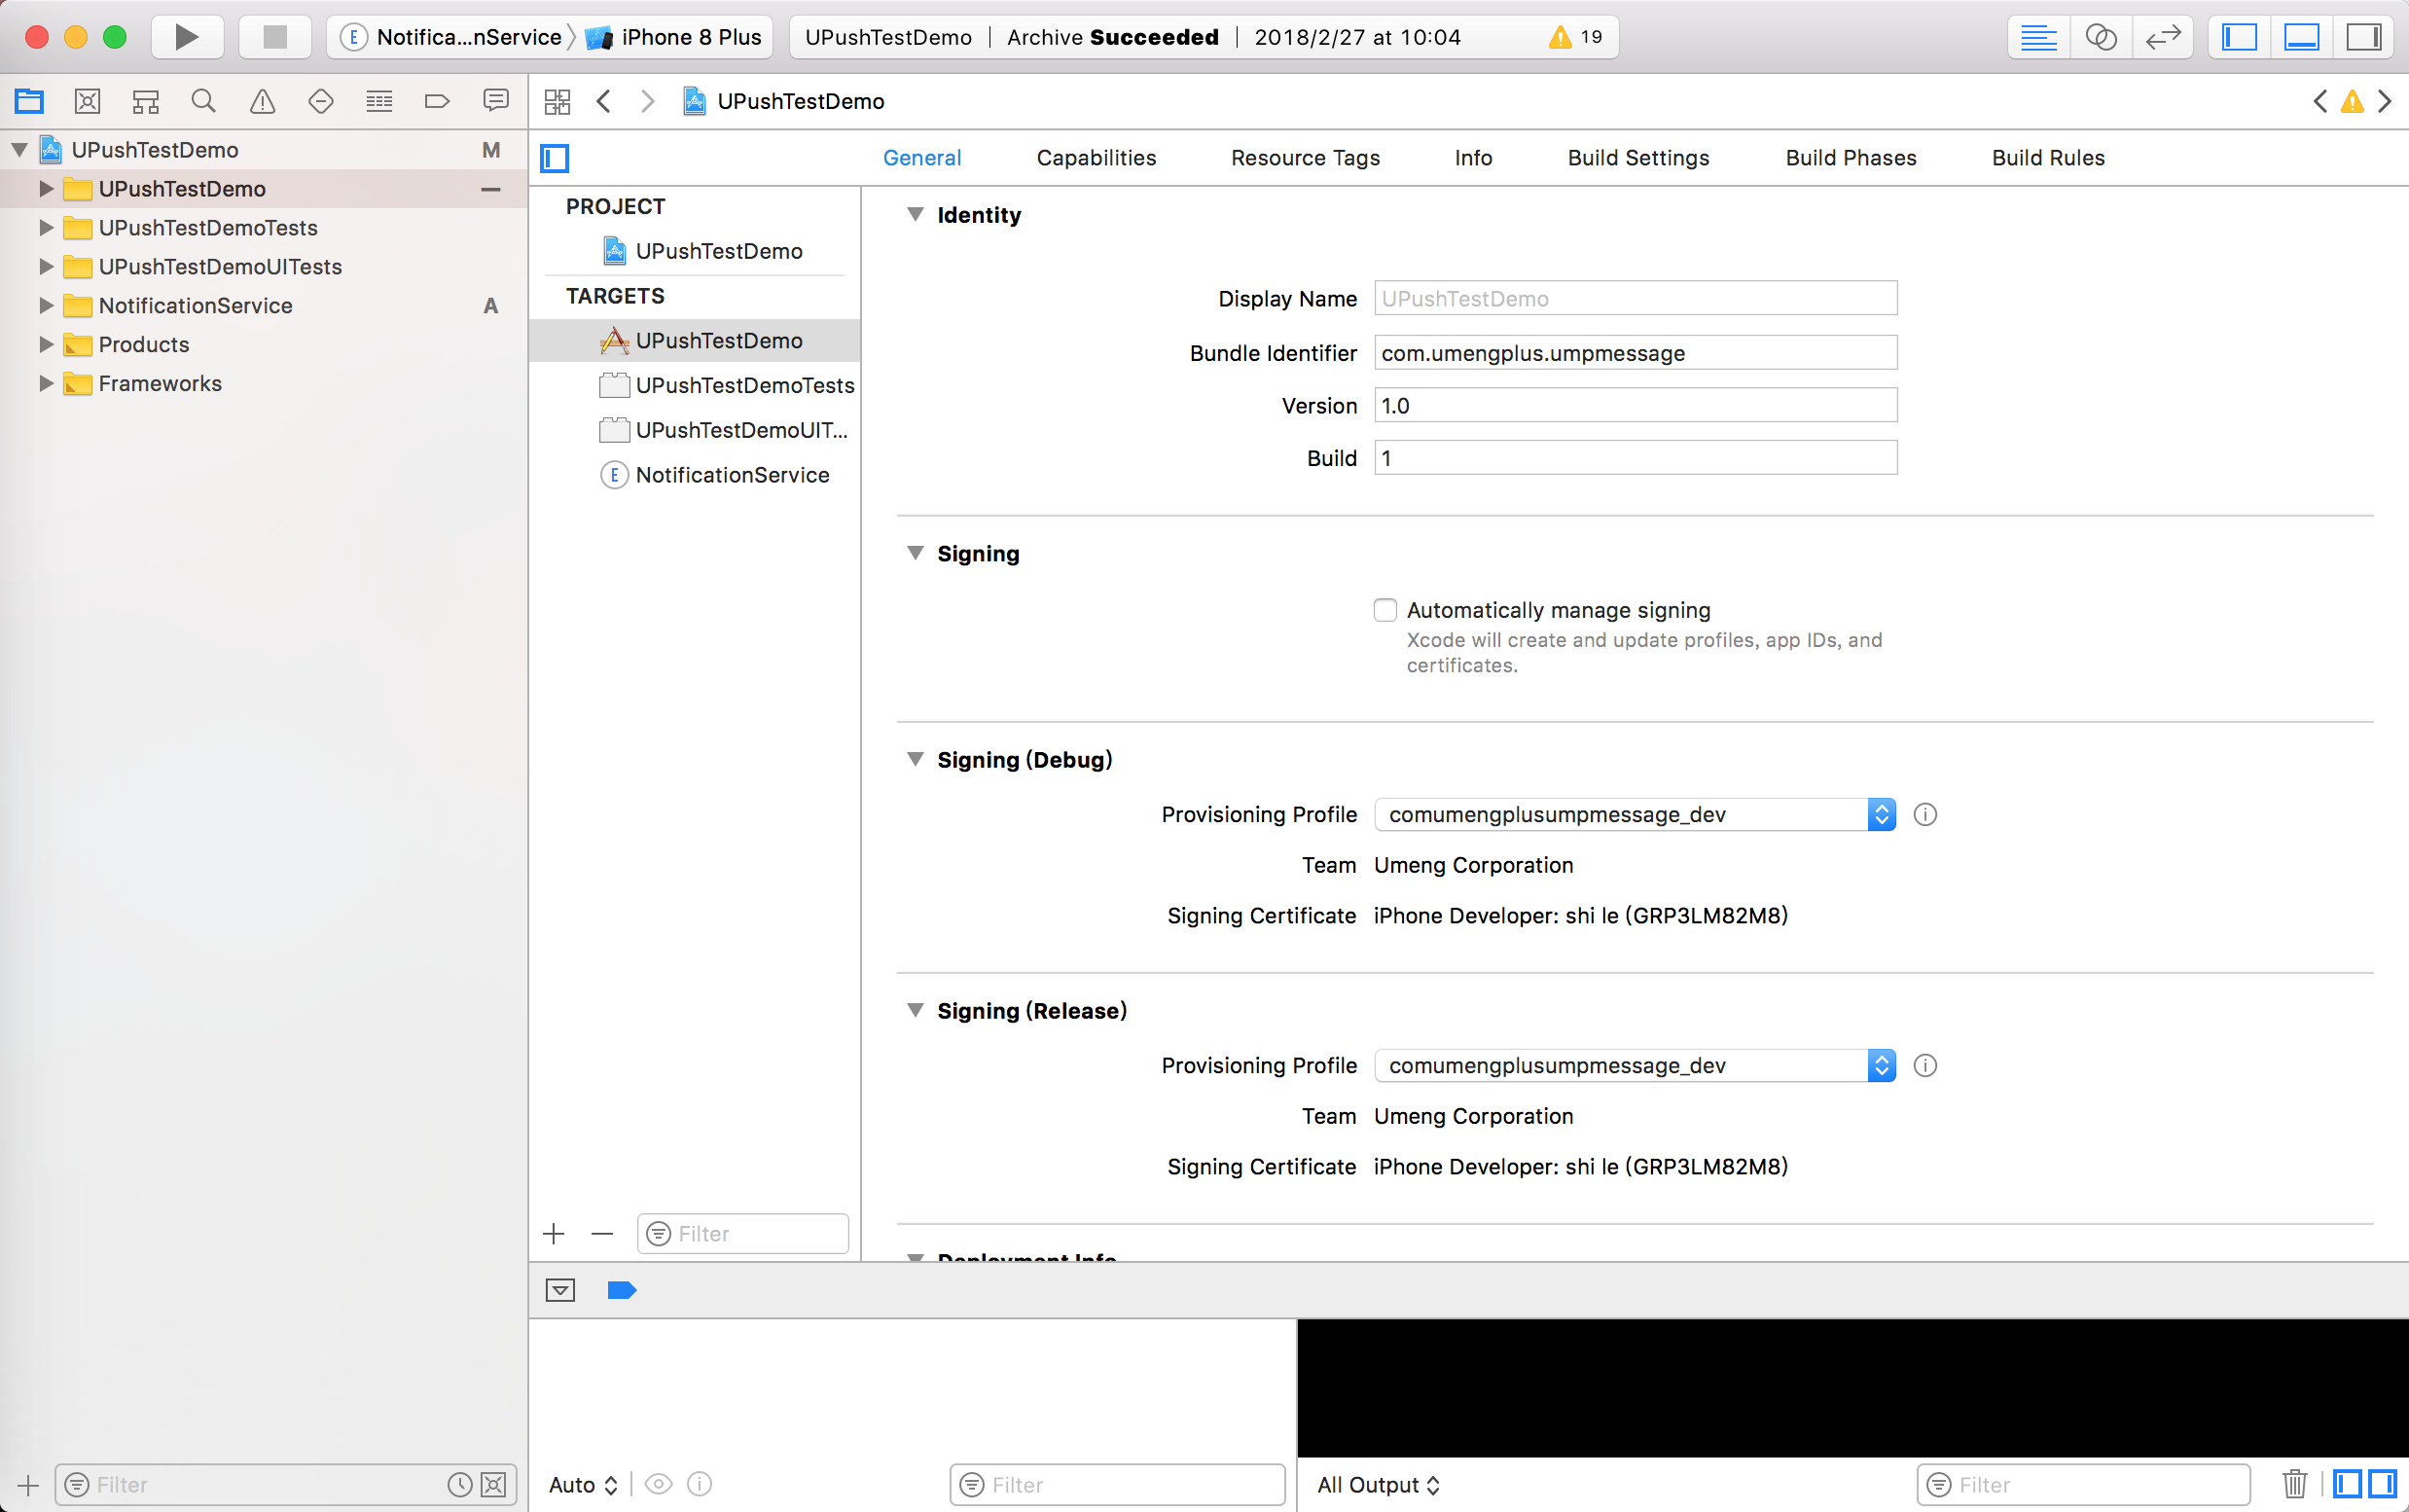Image resolution: width=2409 pixels, height=1512 pixels.
Task: Add a file with the navigator plus button
Action: (28, 1485)
